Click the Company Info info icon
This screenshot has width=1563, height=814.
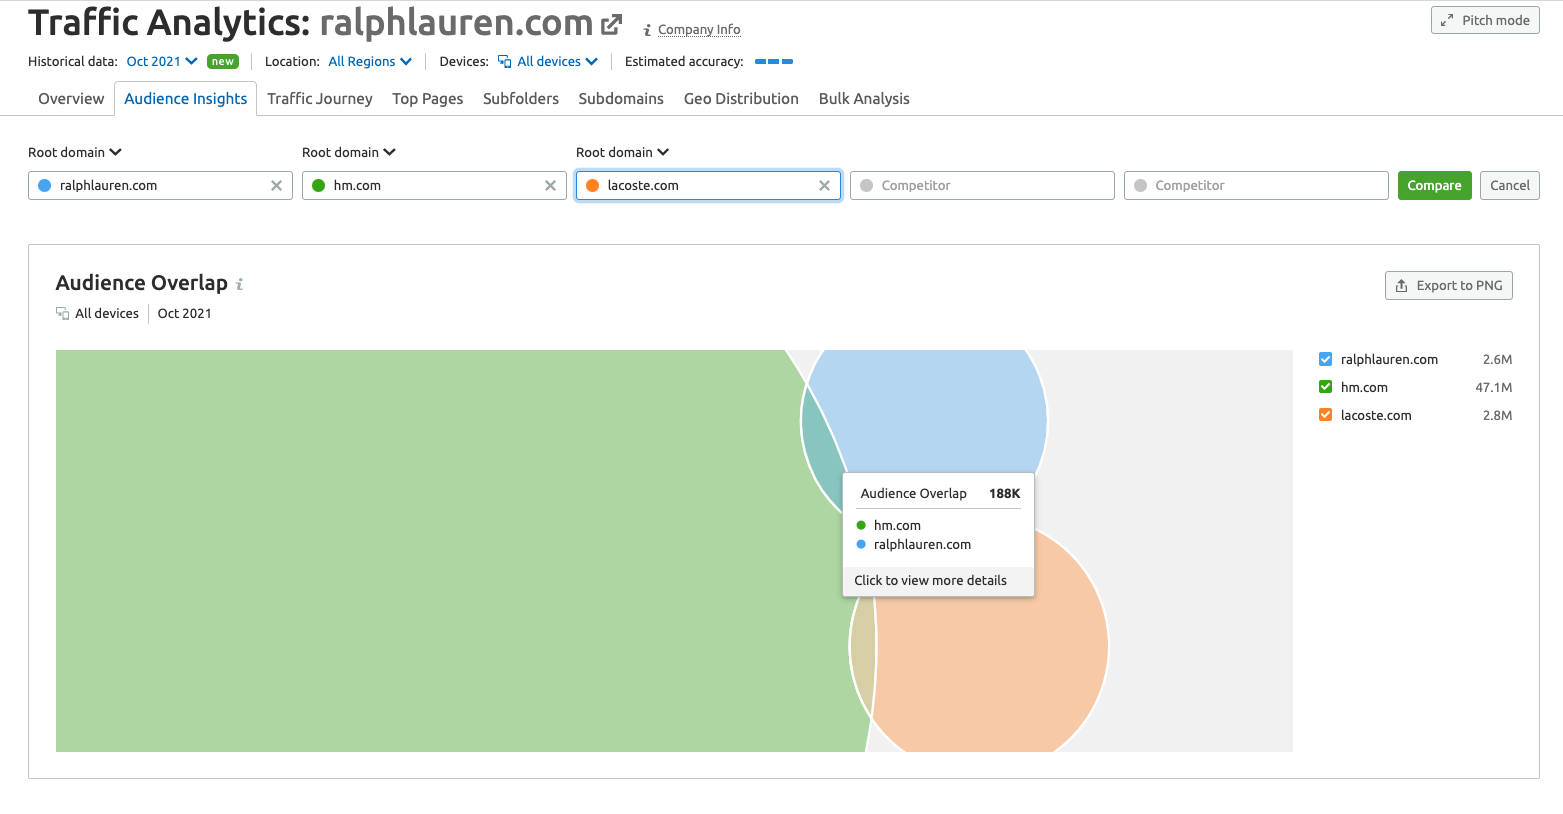pyautogui.click(x=647, y=30)
